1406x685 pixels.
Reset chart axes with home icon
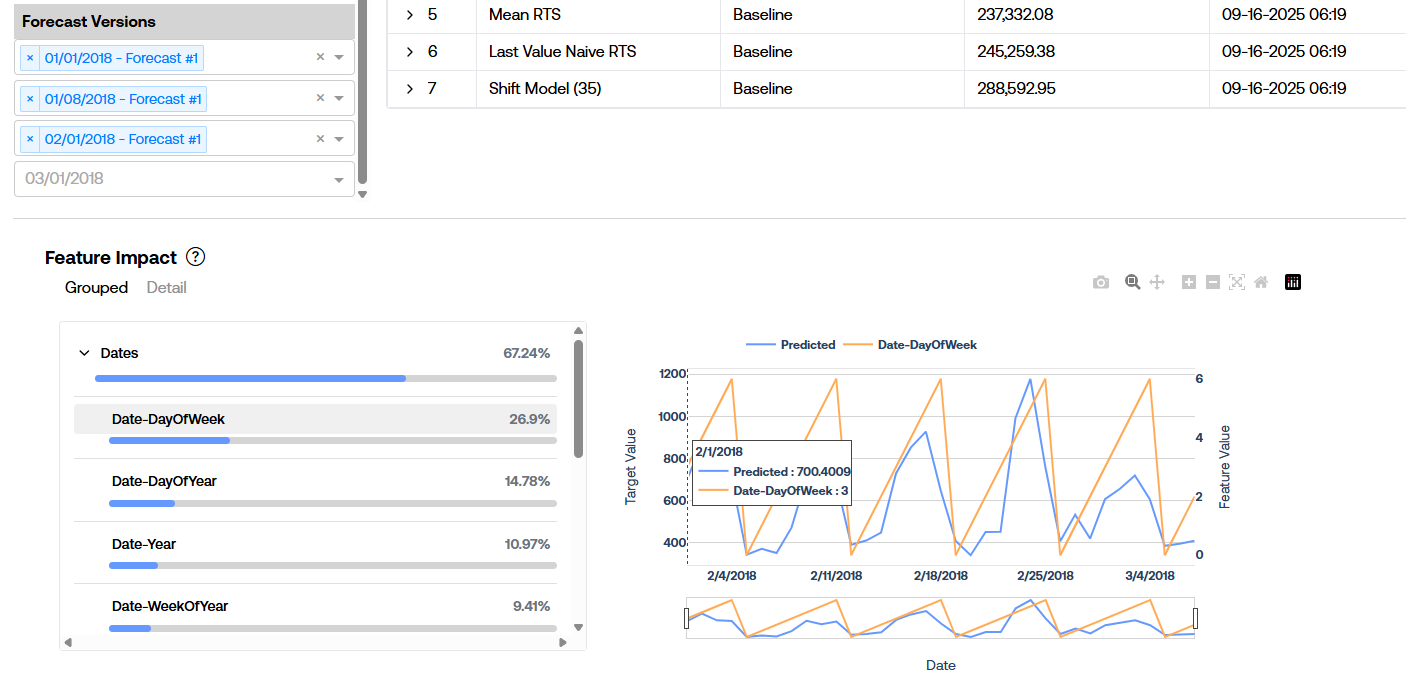[1261, 283]
